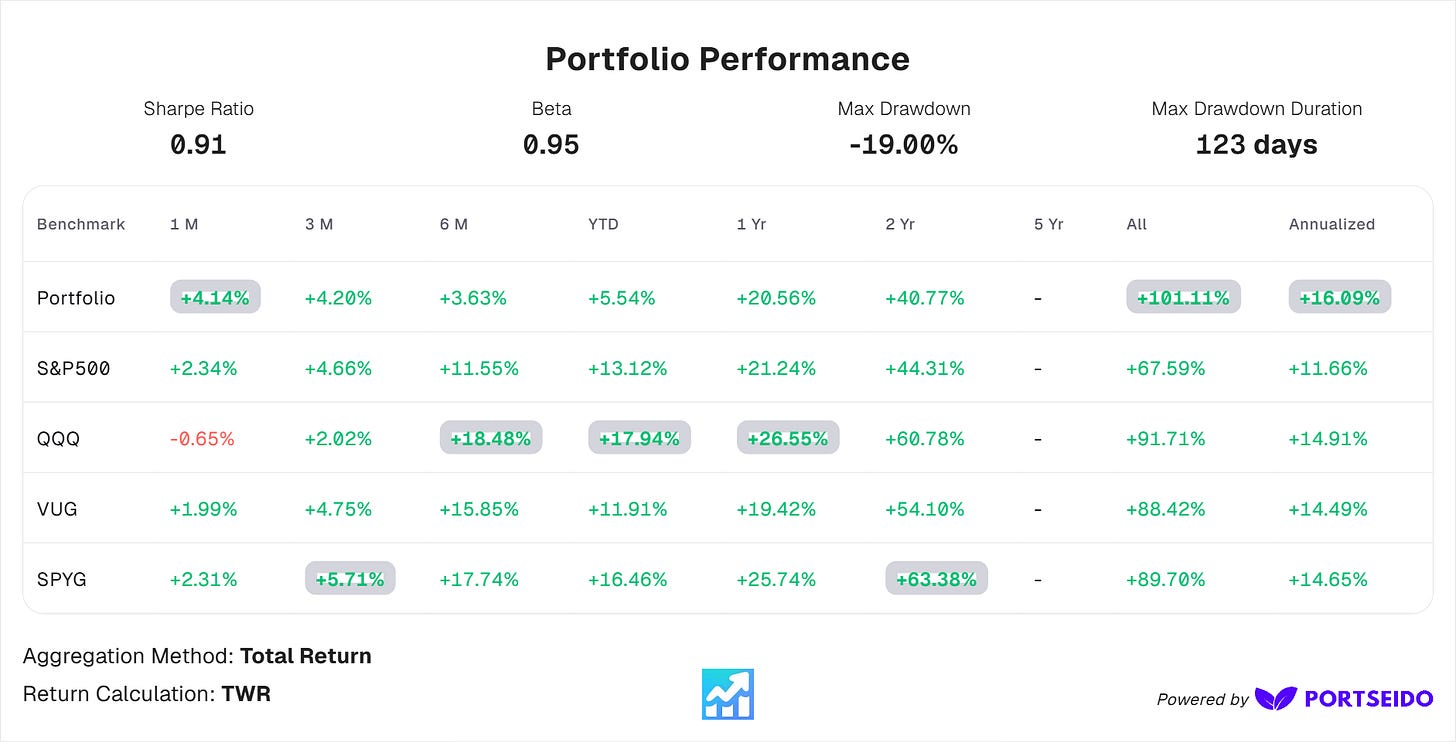Click the Max Drawdown -19.00% metric
Image resolution: width=1456 pixels, height=742 pixels.
[x=904, y=128]
